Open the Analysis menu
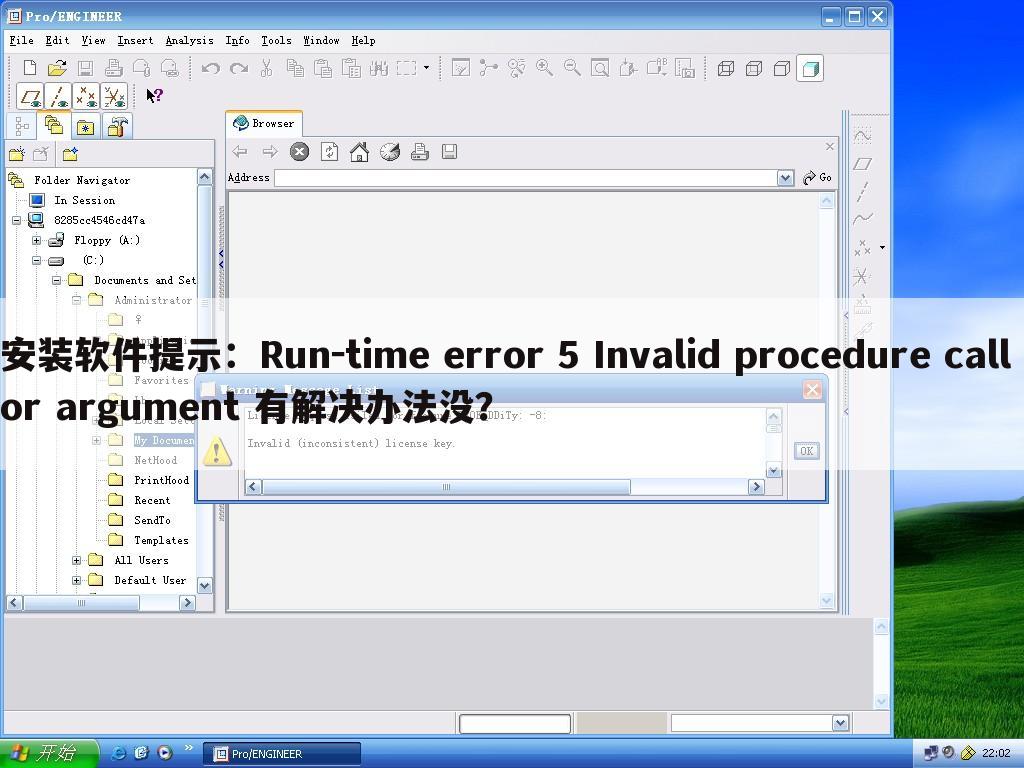 coord(189,40)
